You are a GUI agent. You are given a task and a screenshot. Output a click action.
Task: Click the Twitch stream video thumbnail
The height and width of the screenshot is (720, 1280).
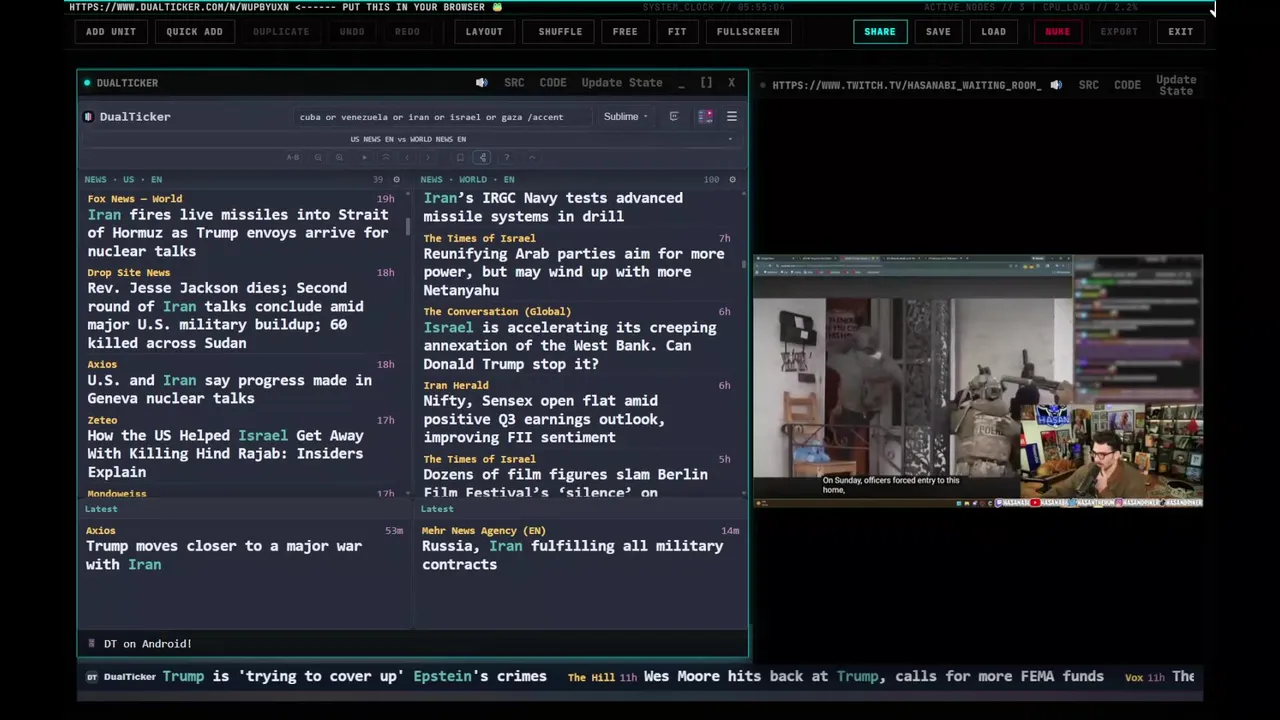[978, 382]
